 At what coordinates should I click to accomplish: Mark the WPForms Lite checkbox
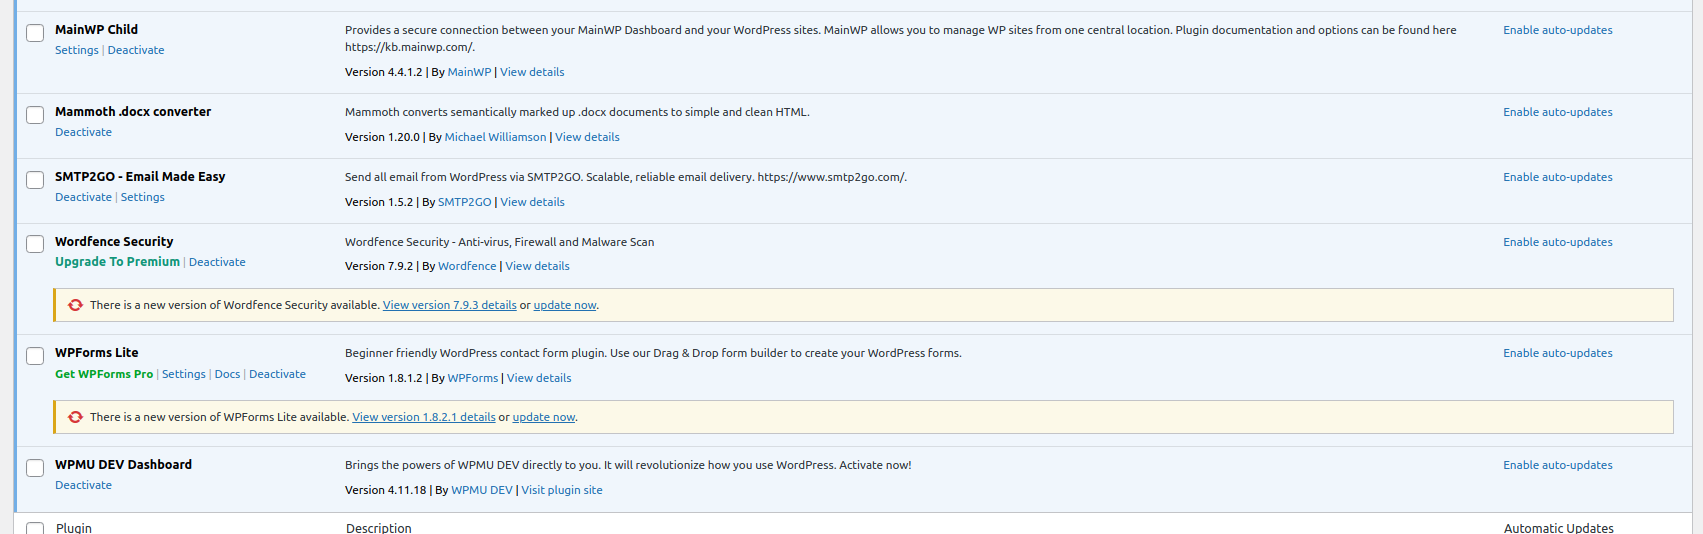(35, 356)
